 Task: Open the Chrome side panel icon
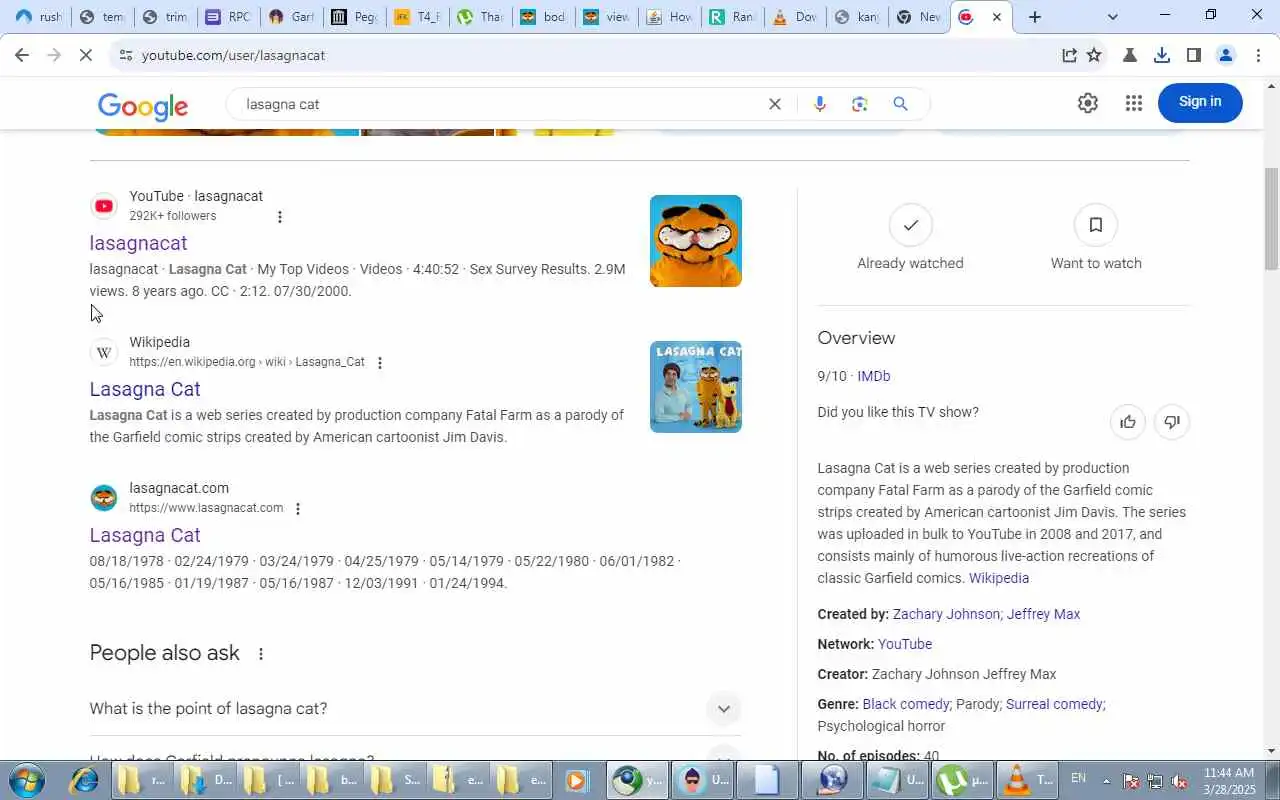pyautogui.click(x=1193, y=55)
